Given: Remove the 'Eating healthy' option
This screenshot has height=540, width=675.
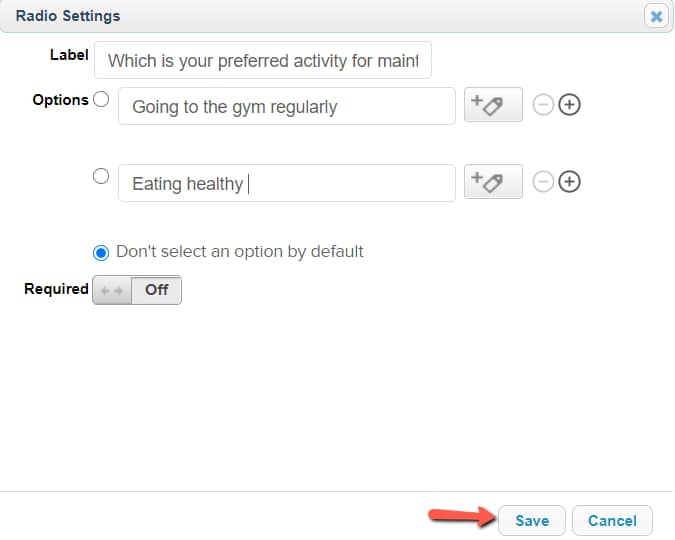Looking at the screenshot, I should click(x=543, y=181).
